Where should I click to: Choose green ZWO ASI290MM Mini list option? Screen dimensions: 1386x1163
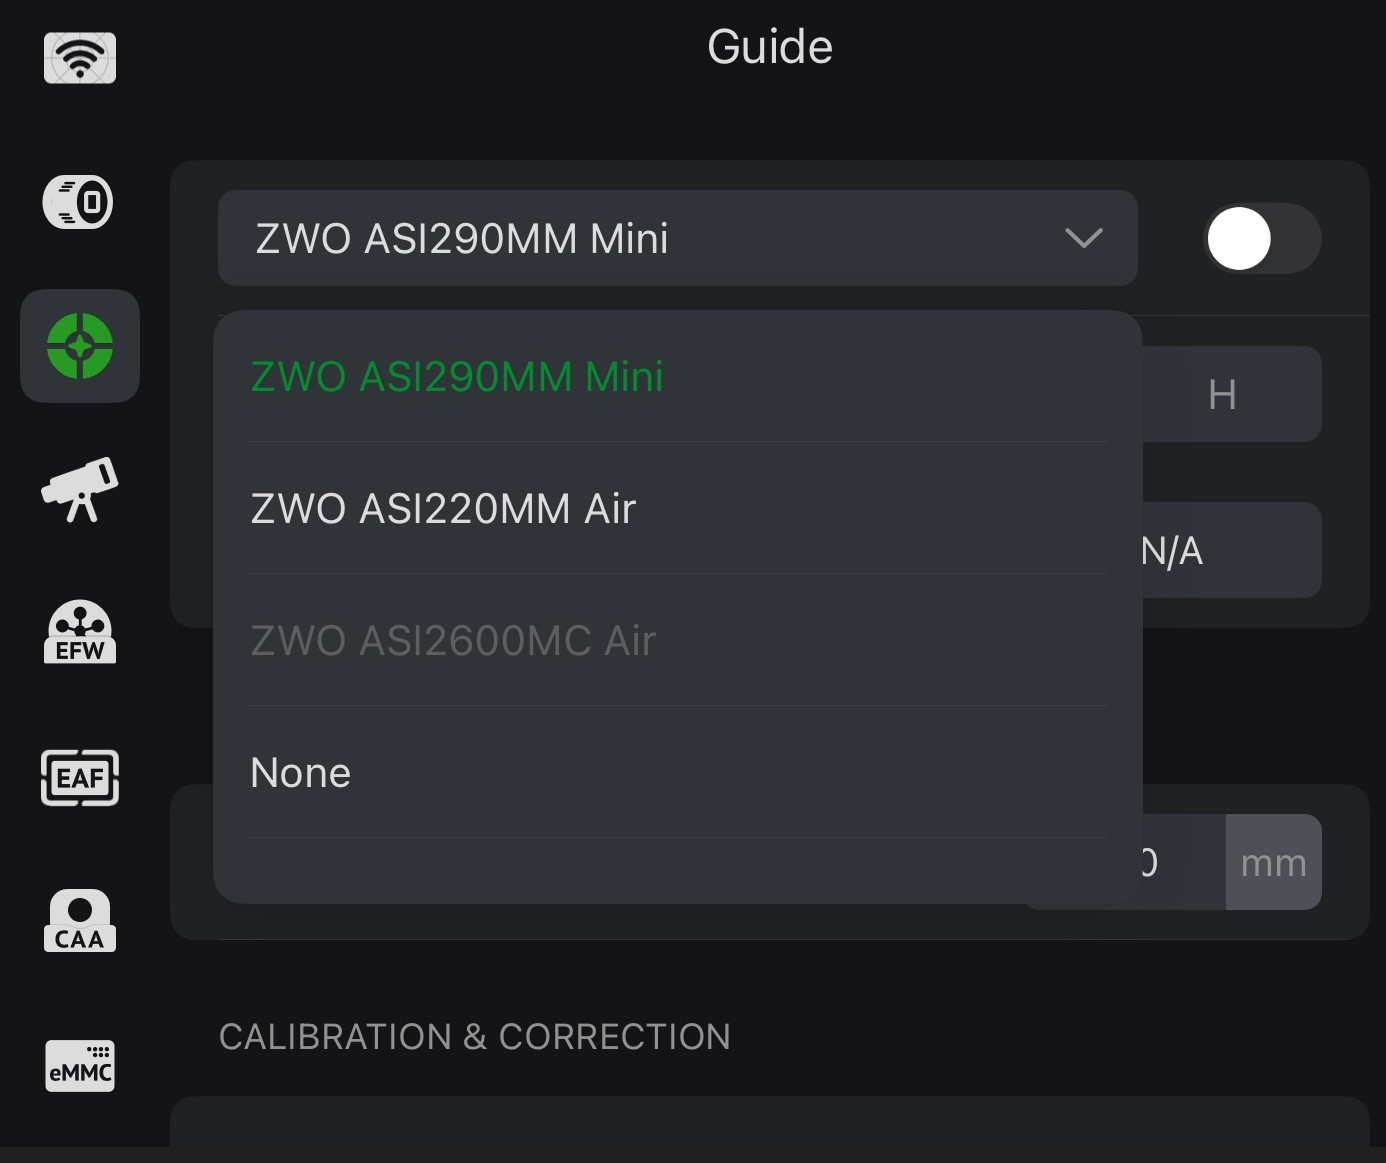tap(457, 377)
